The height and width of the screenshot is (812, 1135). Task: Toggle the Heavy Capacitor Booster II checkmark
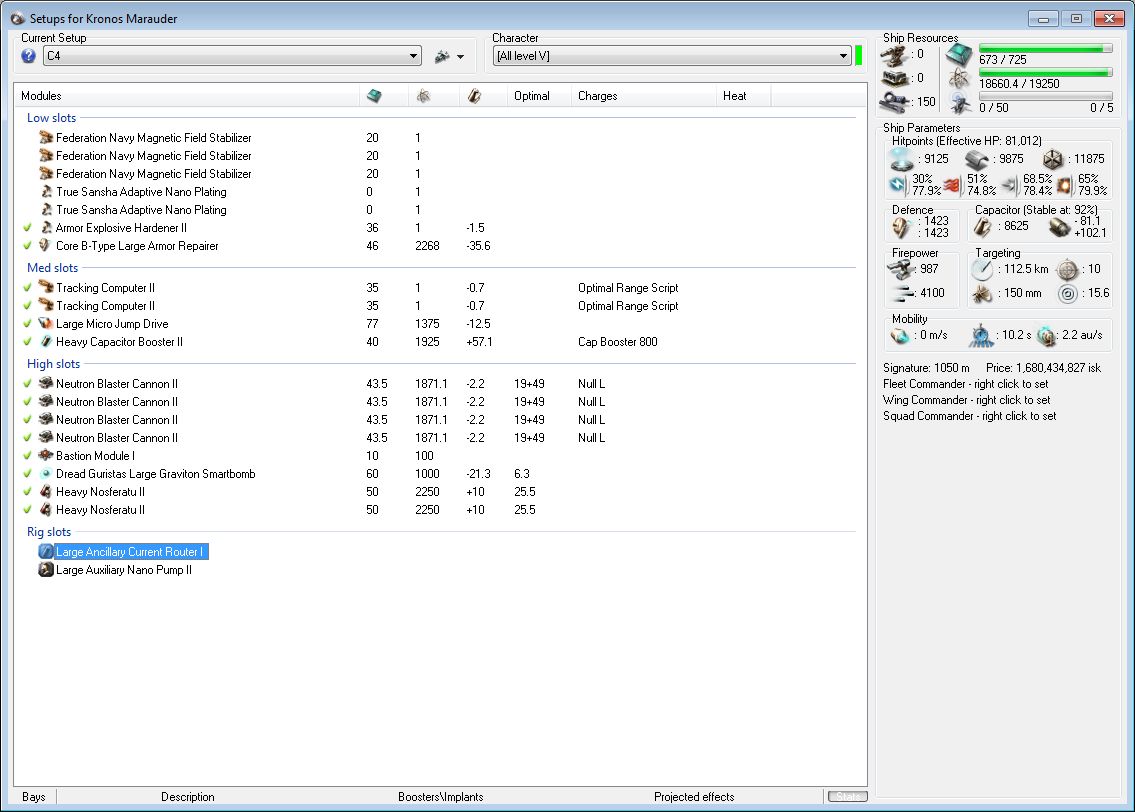tap(28, 342)
